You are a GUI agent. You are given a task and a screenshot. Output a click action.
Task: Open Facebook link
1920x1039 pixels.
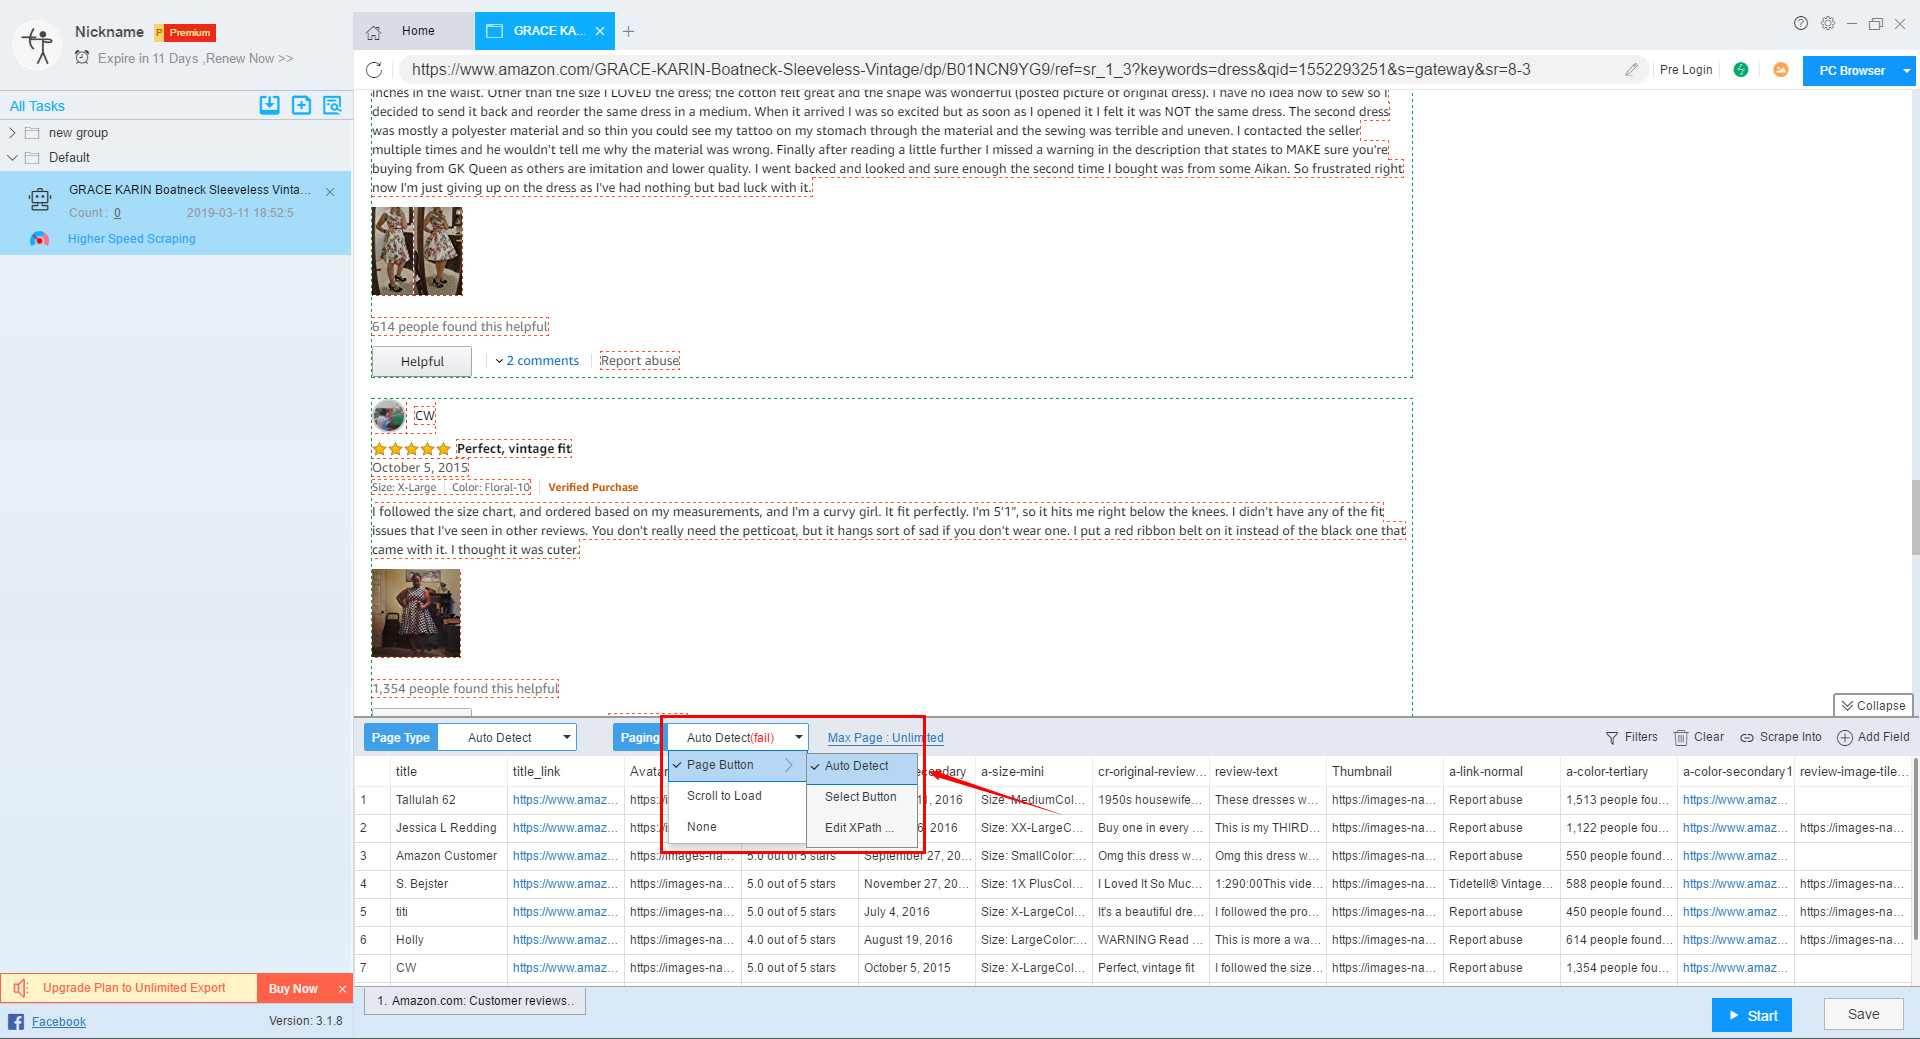tap(59, 1022)
